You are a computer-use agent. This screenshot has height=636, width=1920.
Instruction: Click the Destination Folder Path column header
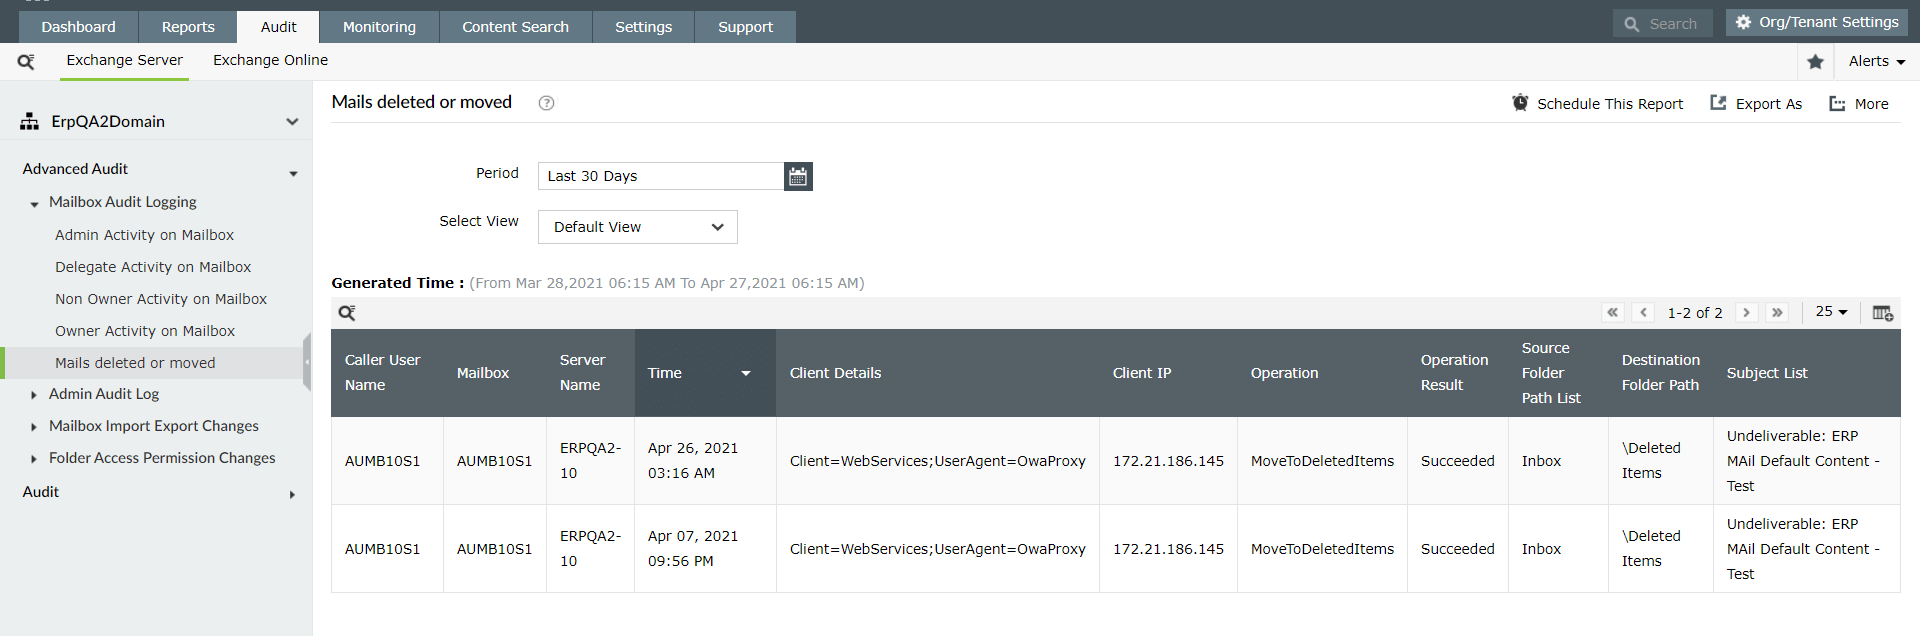coord(1660,373)
